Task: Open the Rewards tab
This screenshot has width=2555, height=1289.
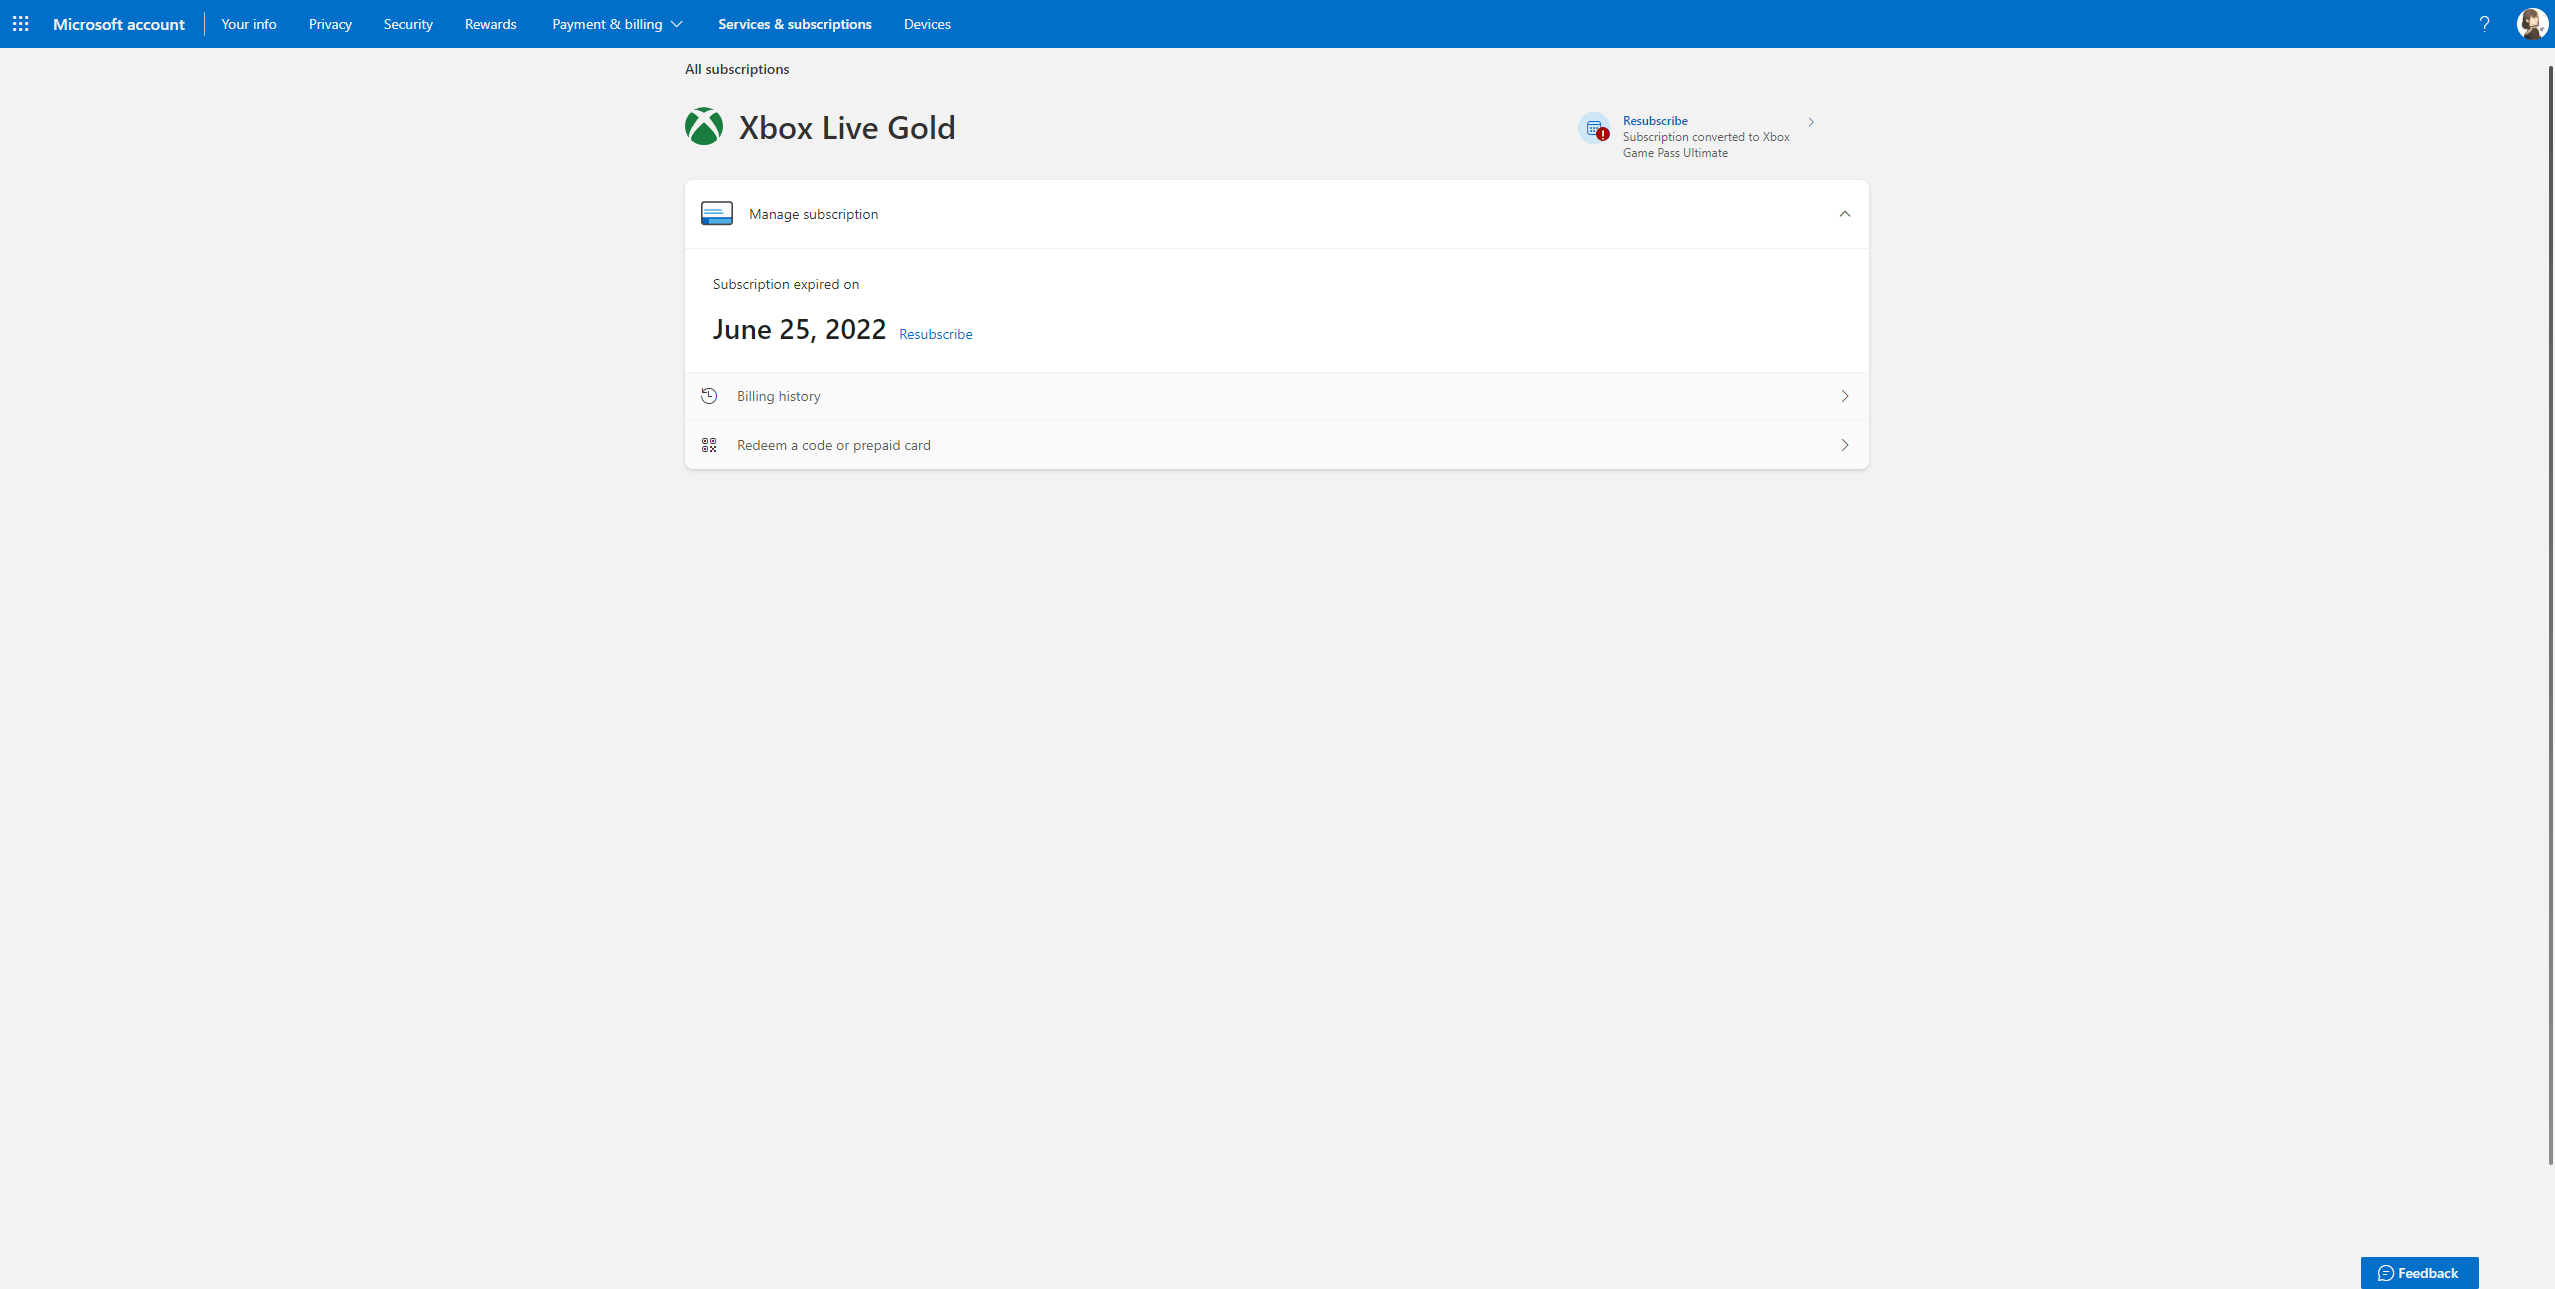Action: [491, 24]
